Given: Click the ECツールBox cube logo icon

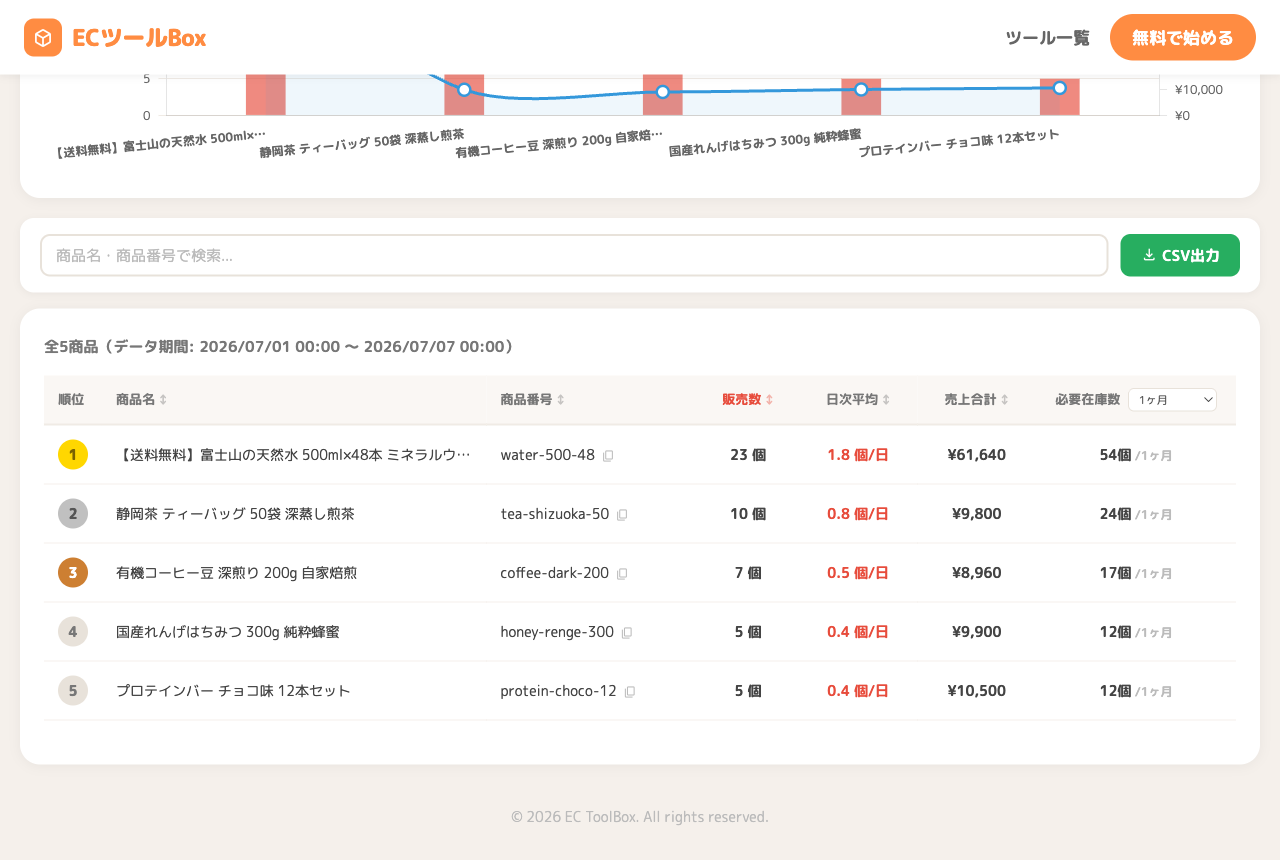Looking at the screenshot, I should 43,38.
